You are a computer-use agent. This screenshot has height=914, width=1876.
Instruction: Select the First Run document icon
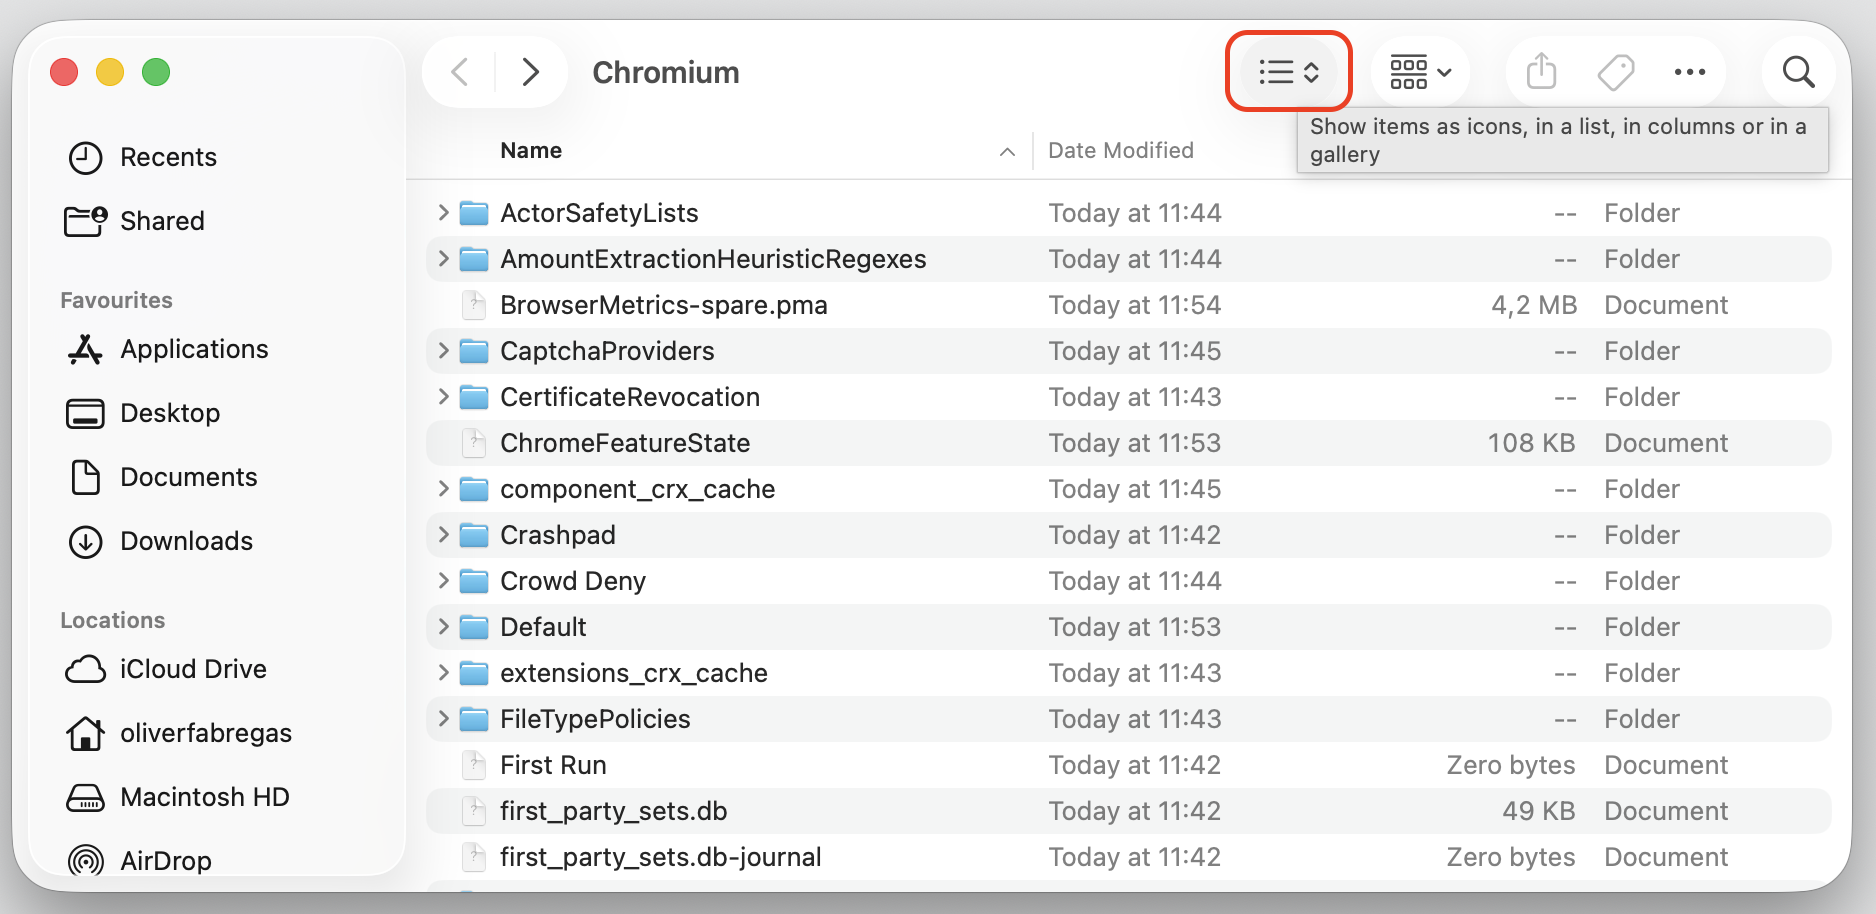[474, 765]
